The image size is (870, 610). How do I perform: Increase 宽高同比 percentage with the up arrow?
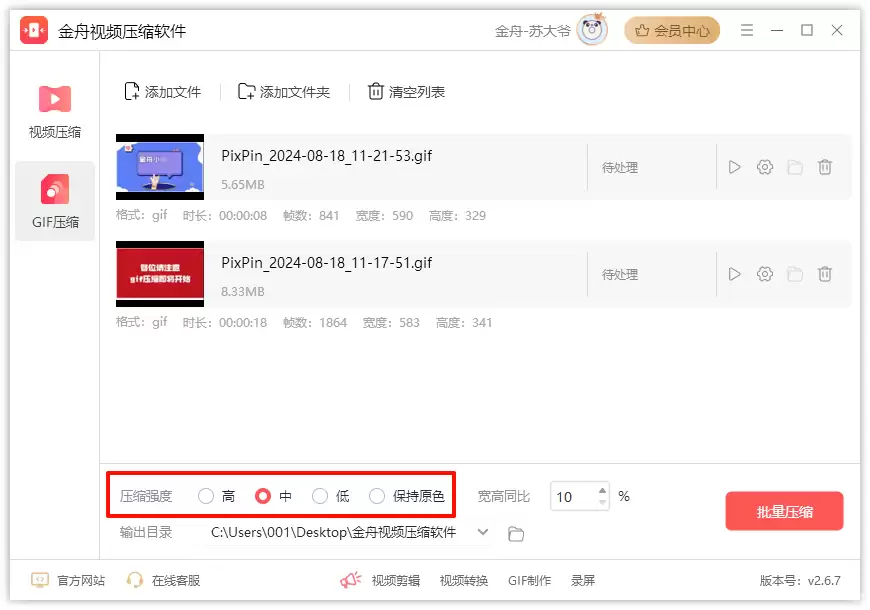(x=603, y=491)
